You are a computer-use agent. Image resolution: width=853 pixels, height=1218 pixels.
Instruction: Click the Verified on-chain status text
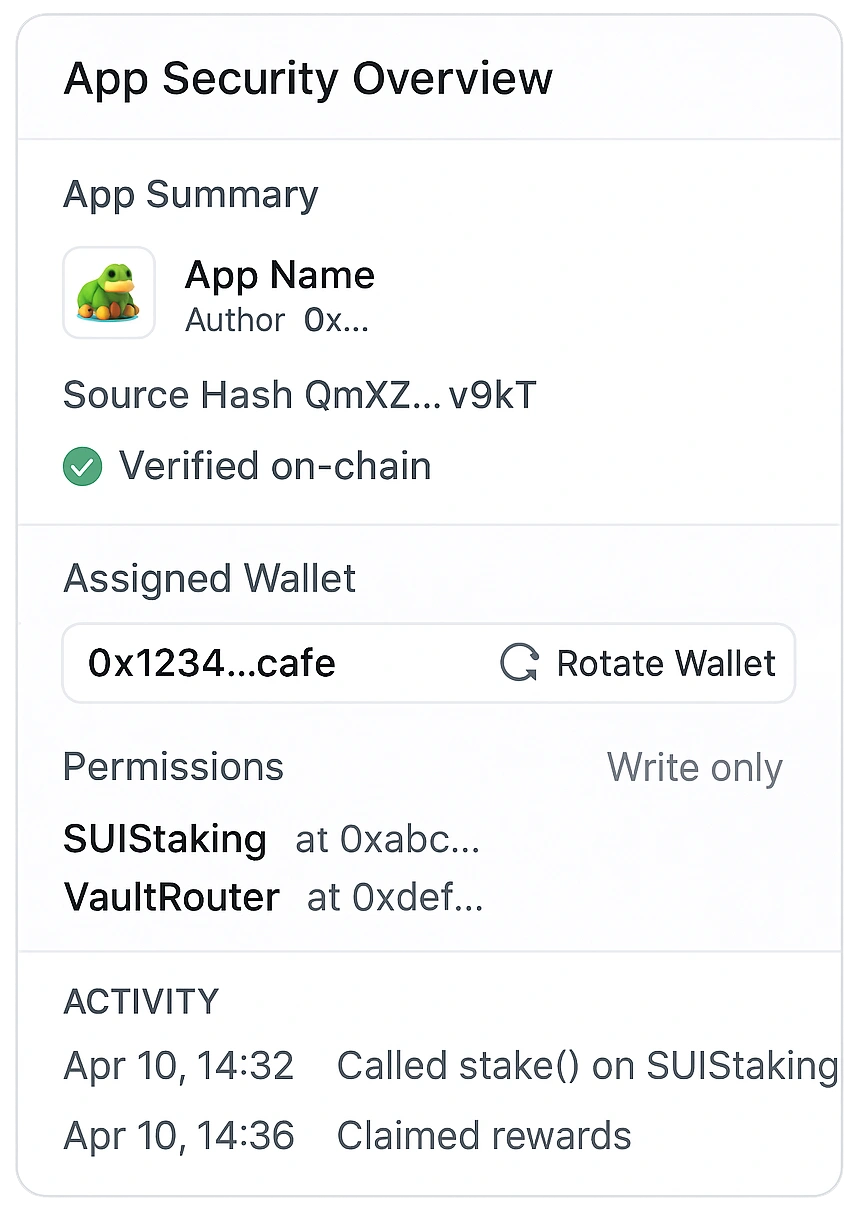coord(275,466)
